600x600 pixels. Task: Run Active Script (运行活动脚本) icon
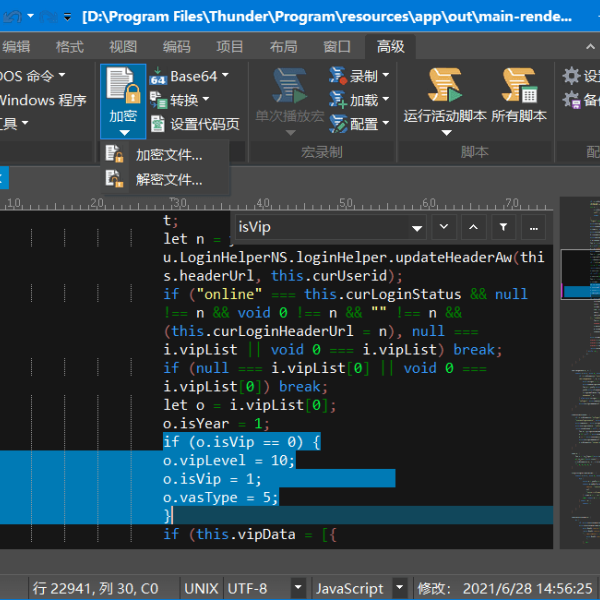pyautogui.click(x=445, y=85)
